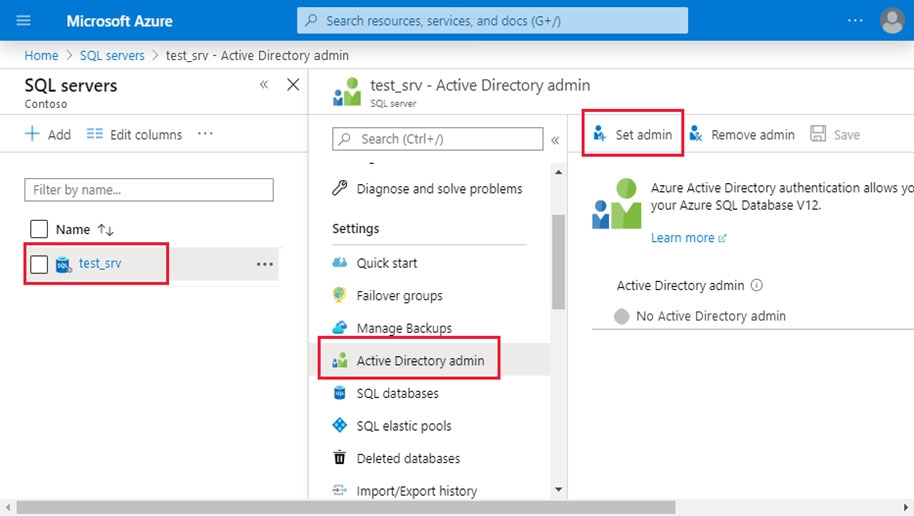Click the menu scrollbar down arrow

pos(558,489)
